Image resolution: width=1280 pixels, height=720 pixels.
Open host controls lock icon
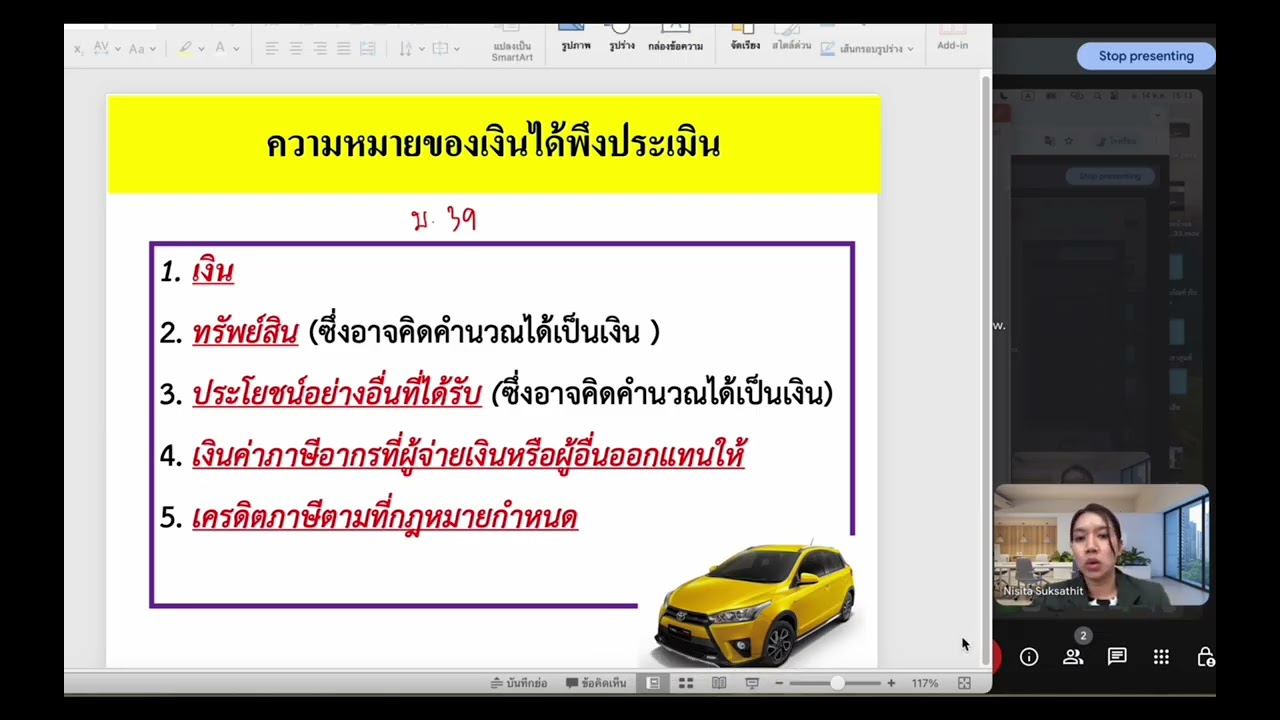point(1206,657)
